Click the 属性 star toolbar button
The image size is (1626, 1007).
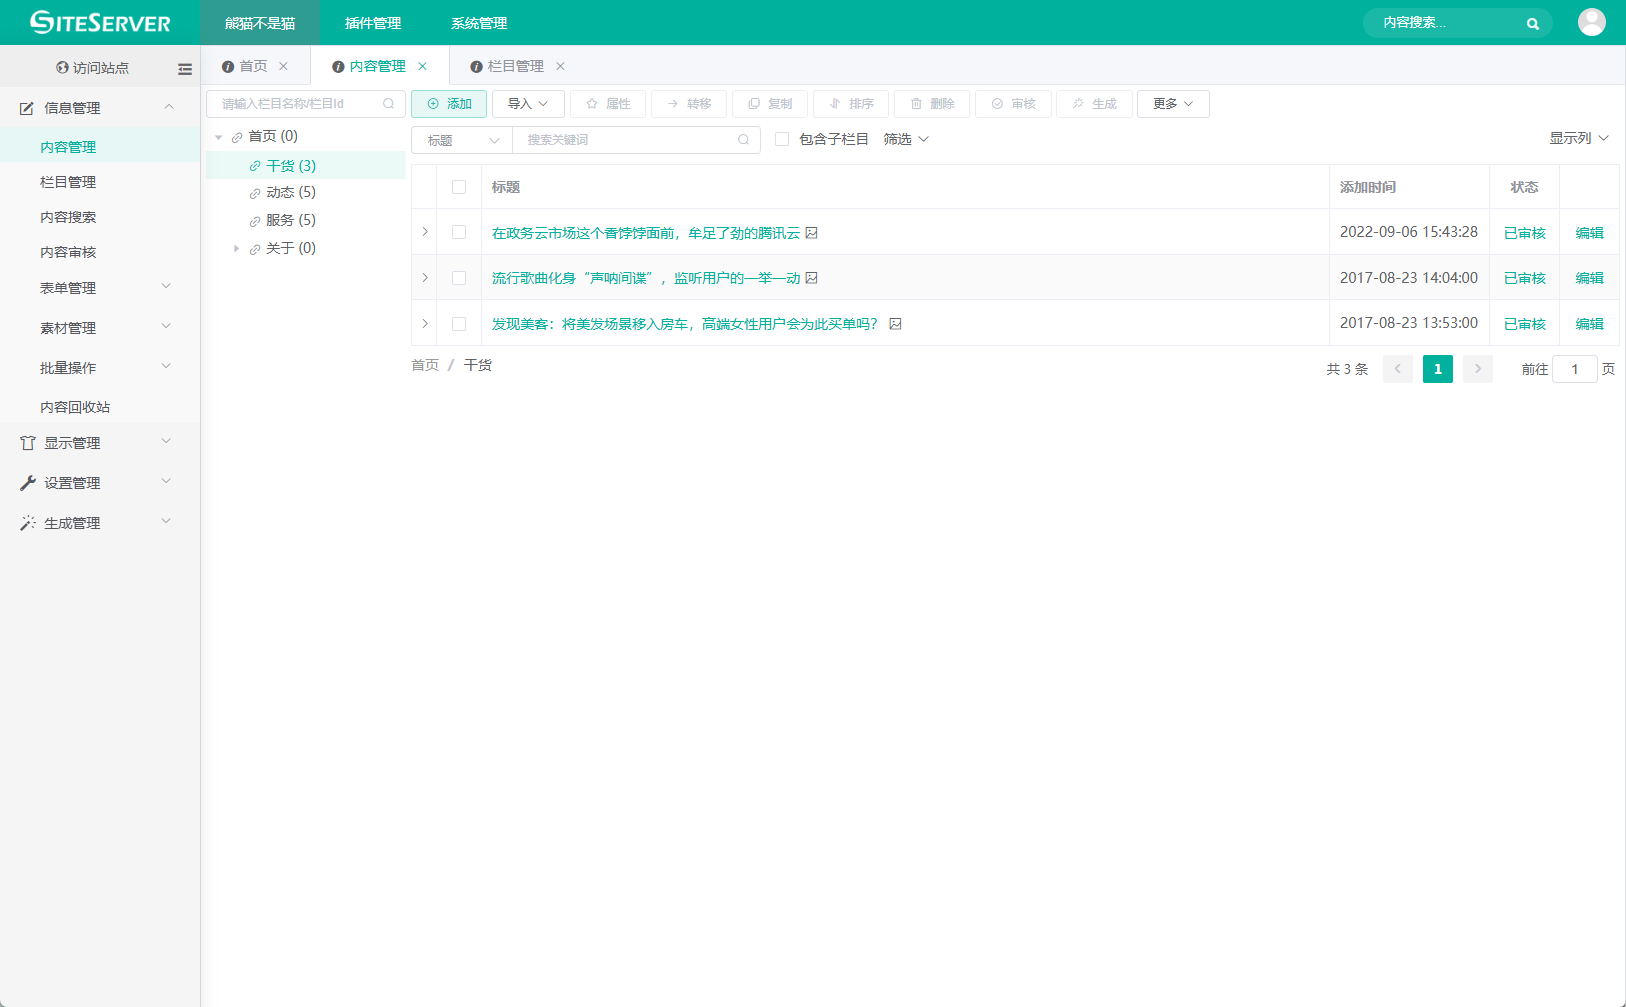click(608, 104)
